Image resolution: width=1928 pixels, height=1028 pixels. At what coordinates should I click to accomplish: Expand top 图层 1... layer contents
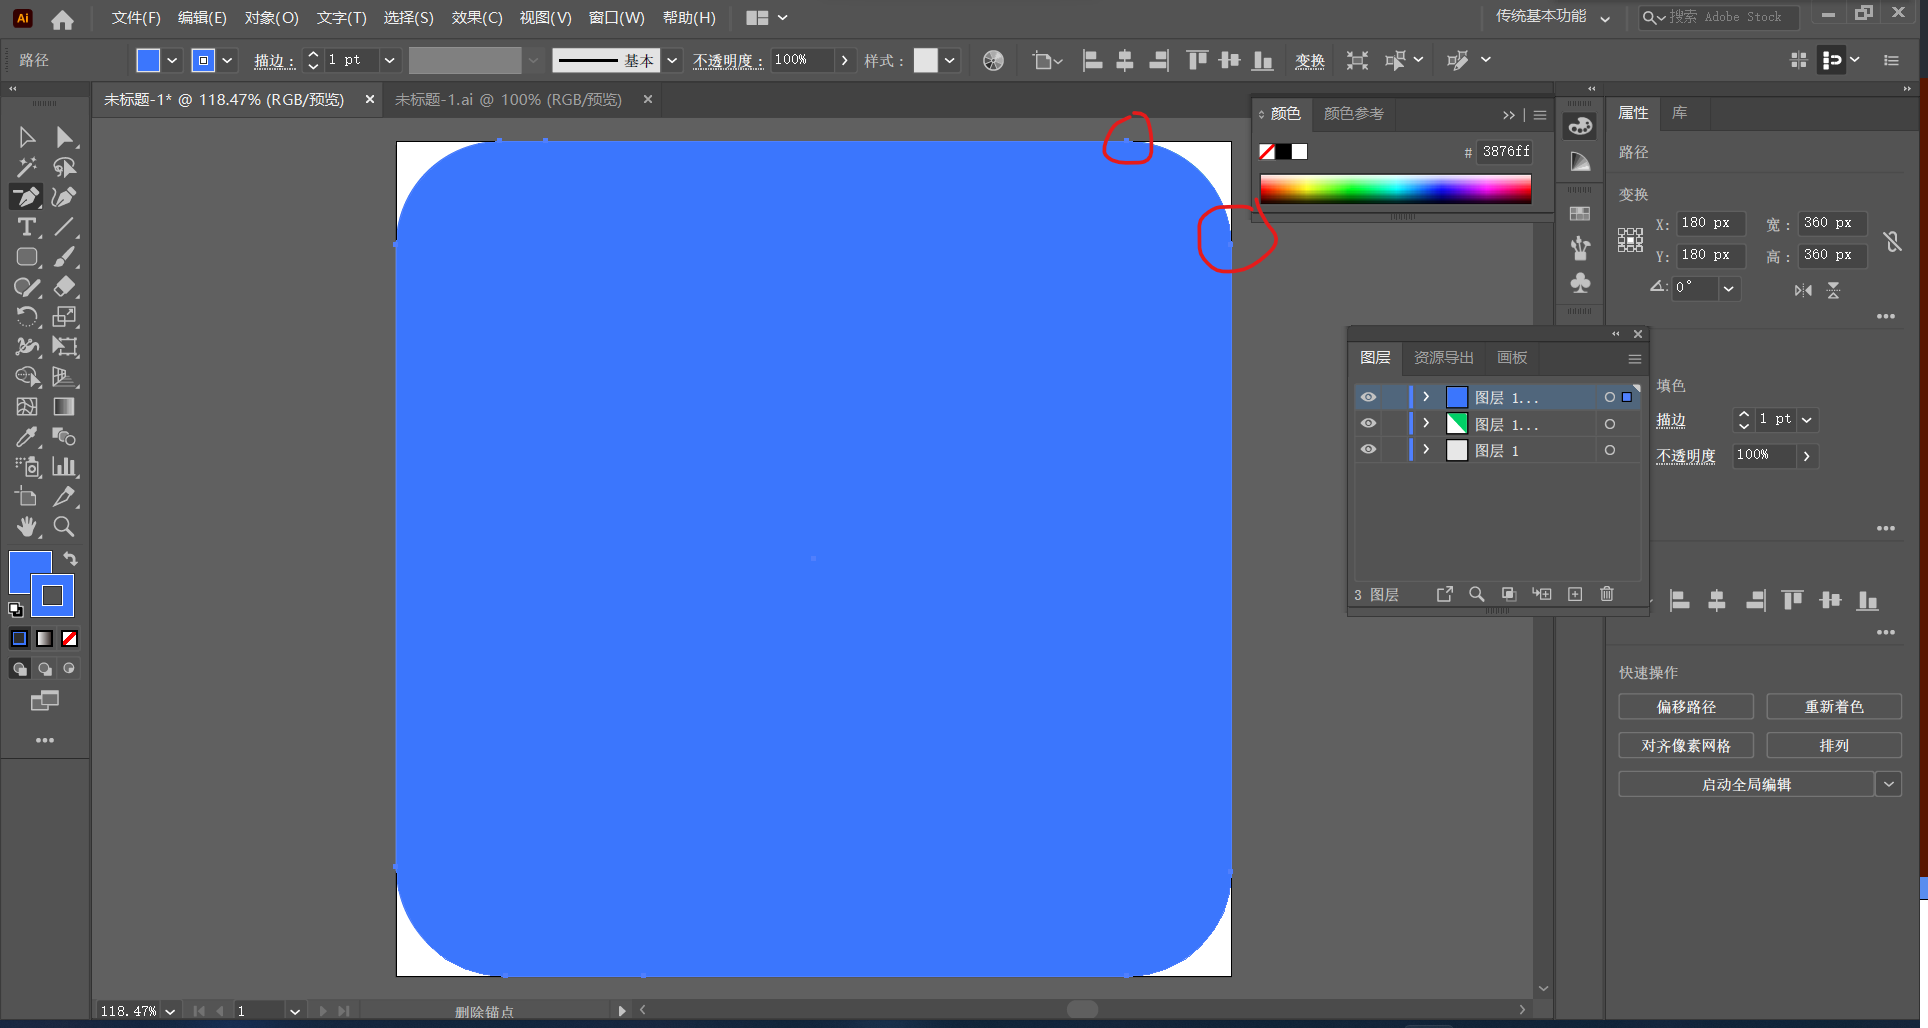1426,397
